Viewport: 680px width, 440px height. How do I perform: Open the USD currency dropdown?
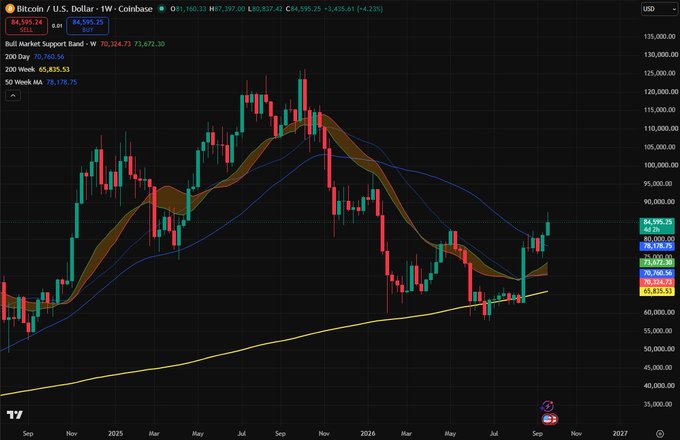click(x=659, y=9)
